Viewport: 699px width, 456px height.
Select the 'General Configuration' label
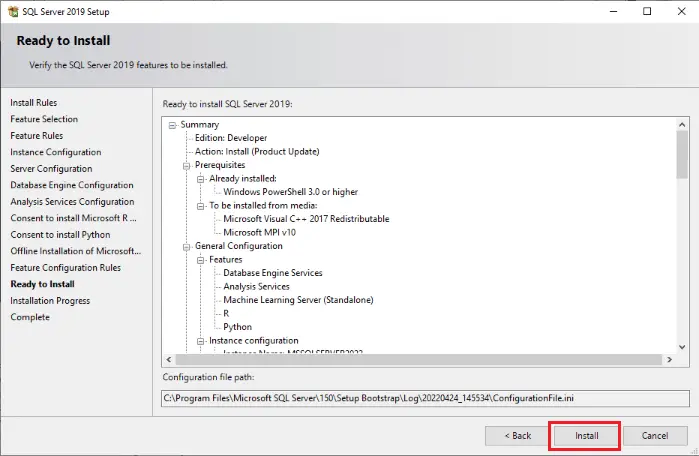click(x=238, y=246)
